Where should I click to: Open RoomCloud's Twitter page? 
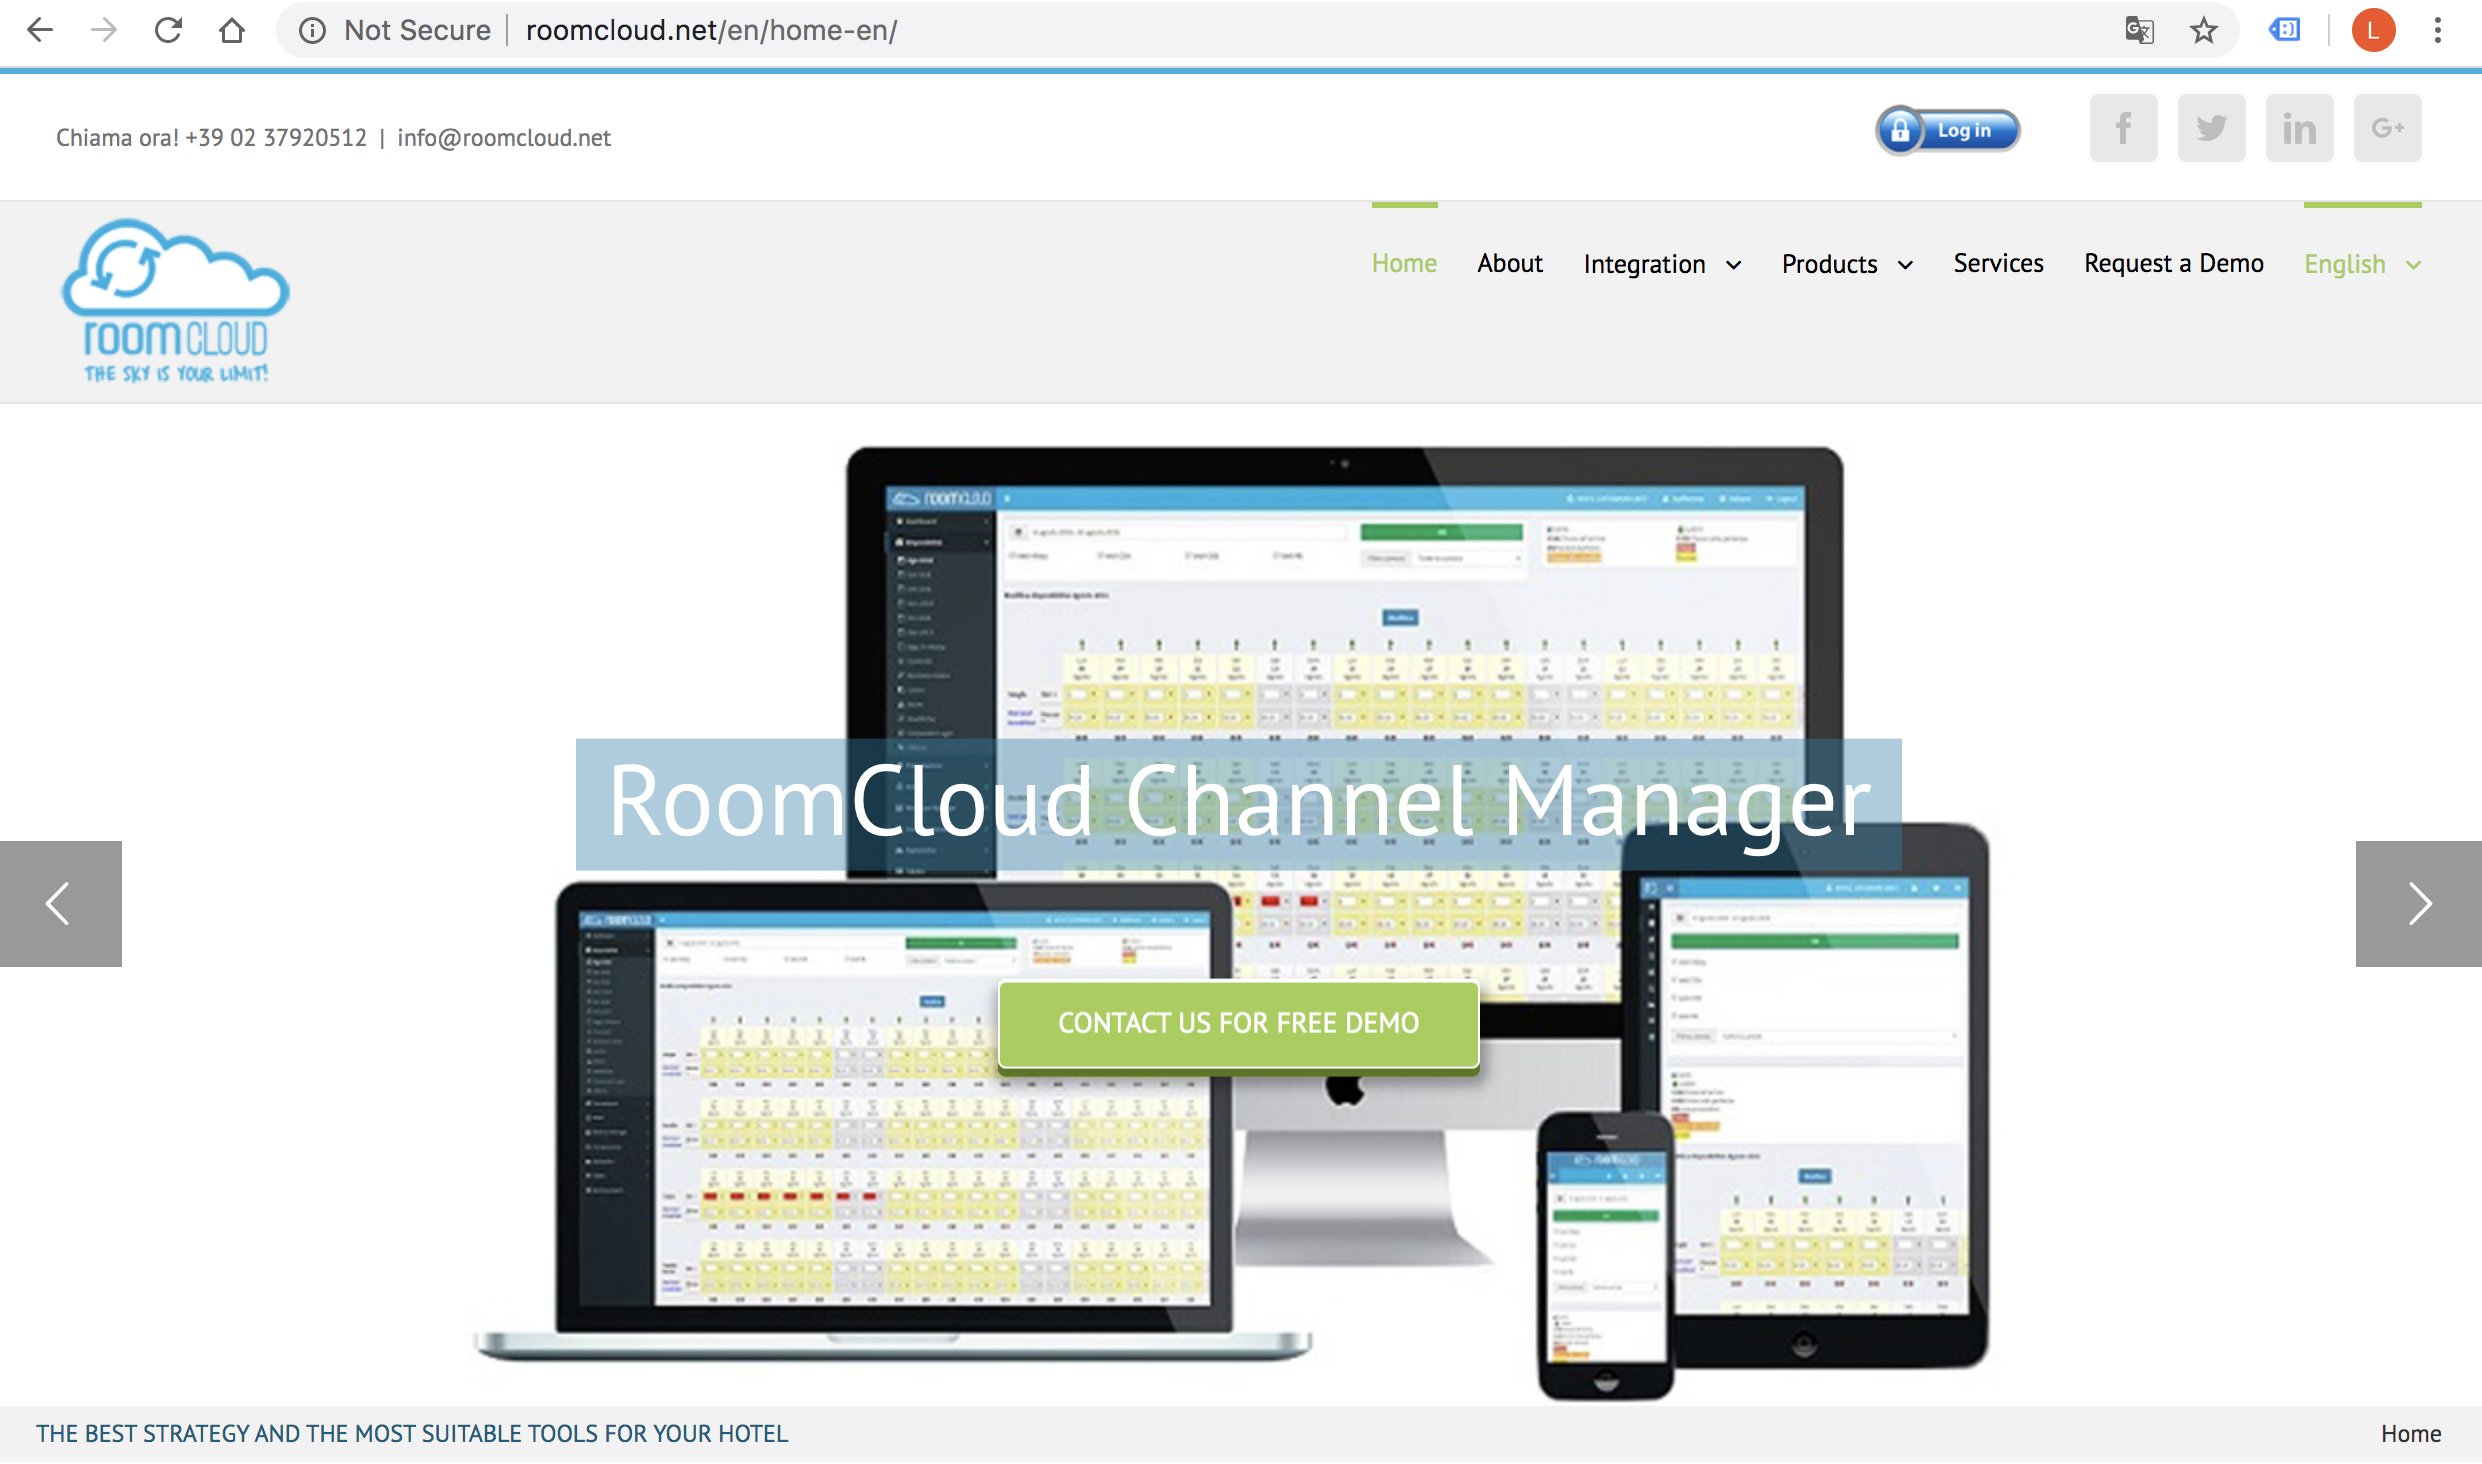pyautogui.click(x=2211, y=128)
